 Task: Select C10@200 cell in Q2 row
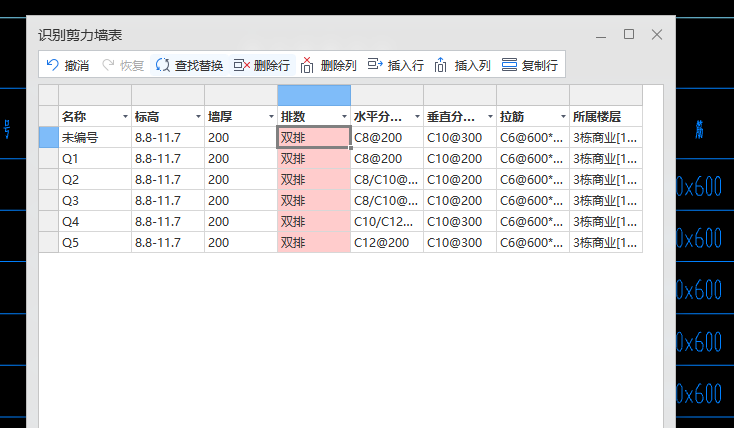(x=460, y=180)
